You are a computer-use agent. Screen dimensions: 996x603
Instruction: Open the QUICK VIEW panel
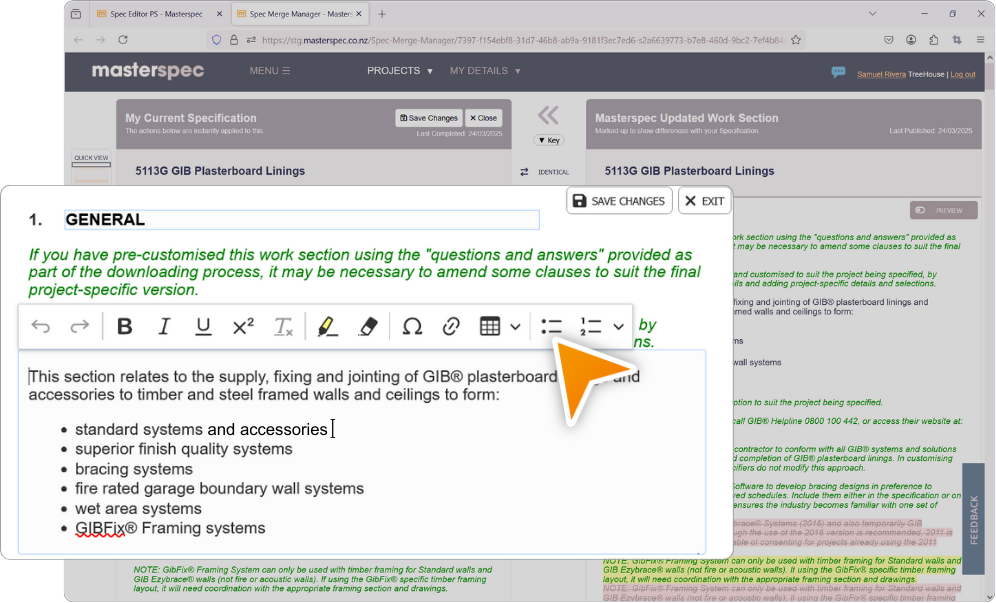(91, 160)
